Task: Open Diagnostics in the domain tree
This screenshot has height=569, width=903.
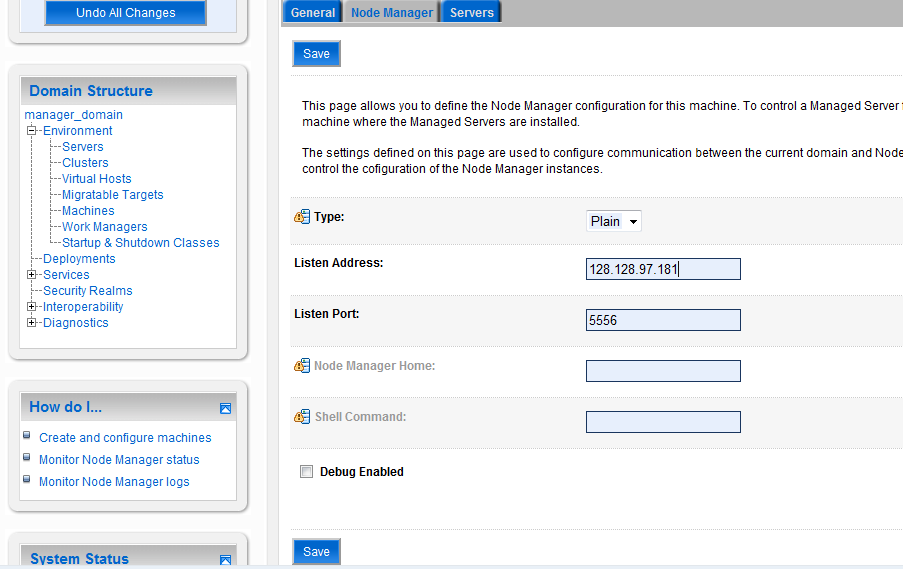Action: coord(76,323)
